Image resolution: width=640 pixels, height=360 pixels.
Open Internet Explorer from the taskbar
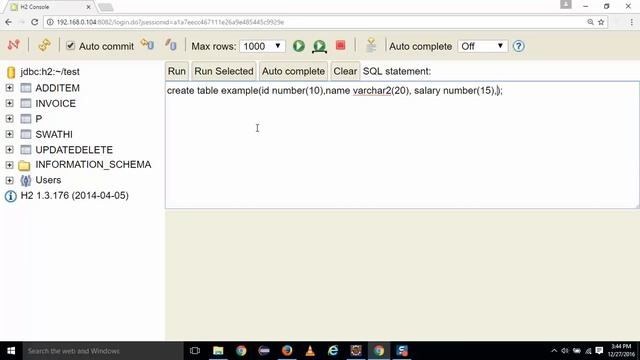coord(333,351)
